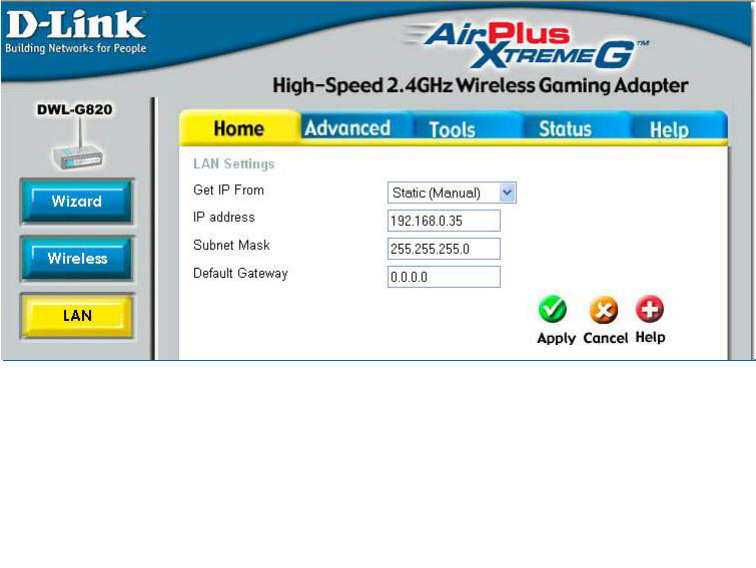Click the D-Link logo
This screenshot has height=568, width=756.
click(x=75, y=25)
